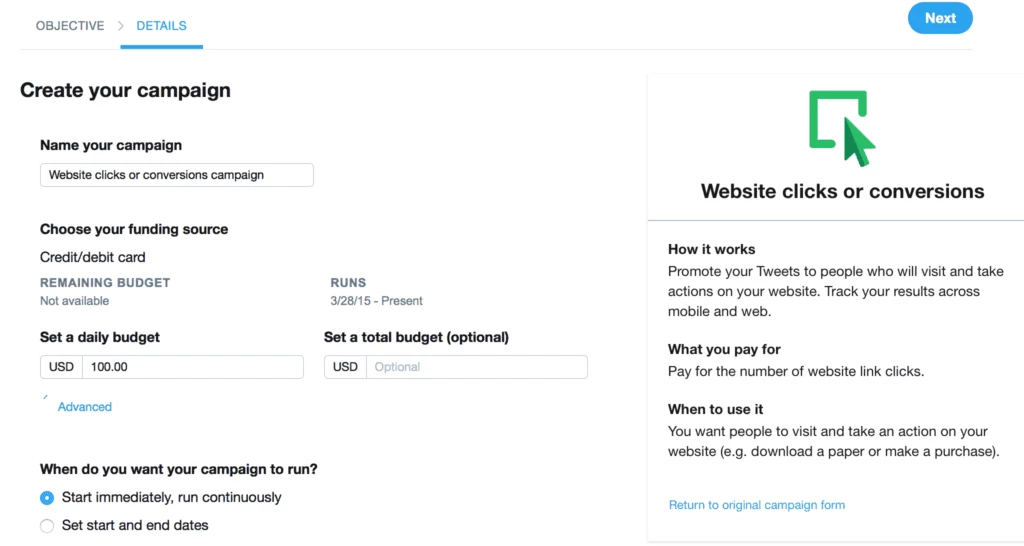This screenshot has width=1024, height=546.
Task: Click the USD label of daily budget
Action: pos(61,367)
